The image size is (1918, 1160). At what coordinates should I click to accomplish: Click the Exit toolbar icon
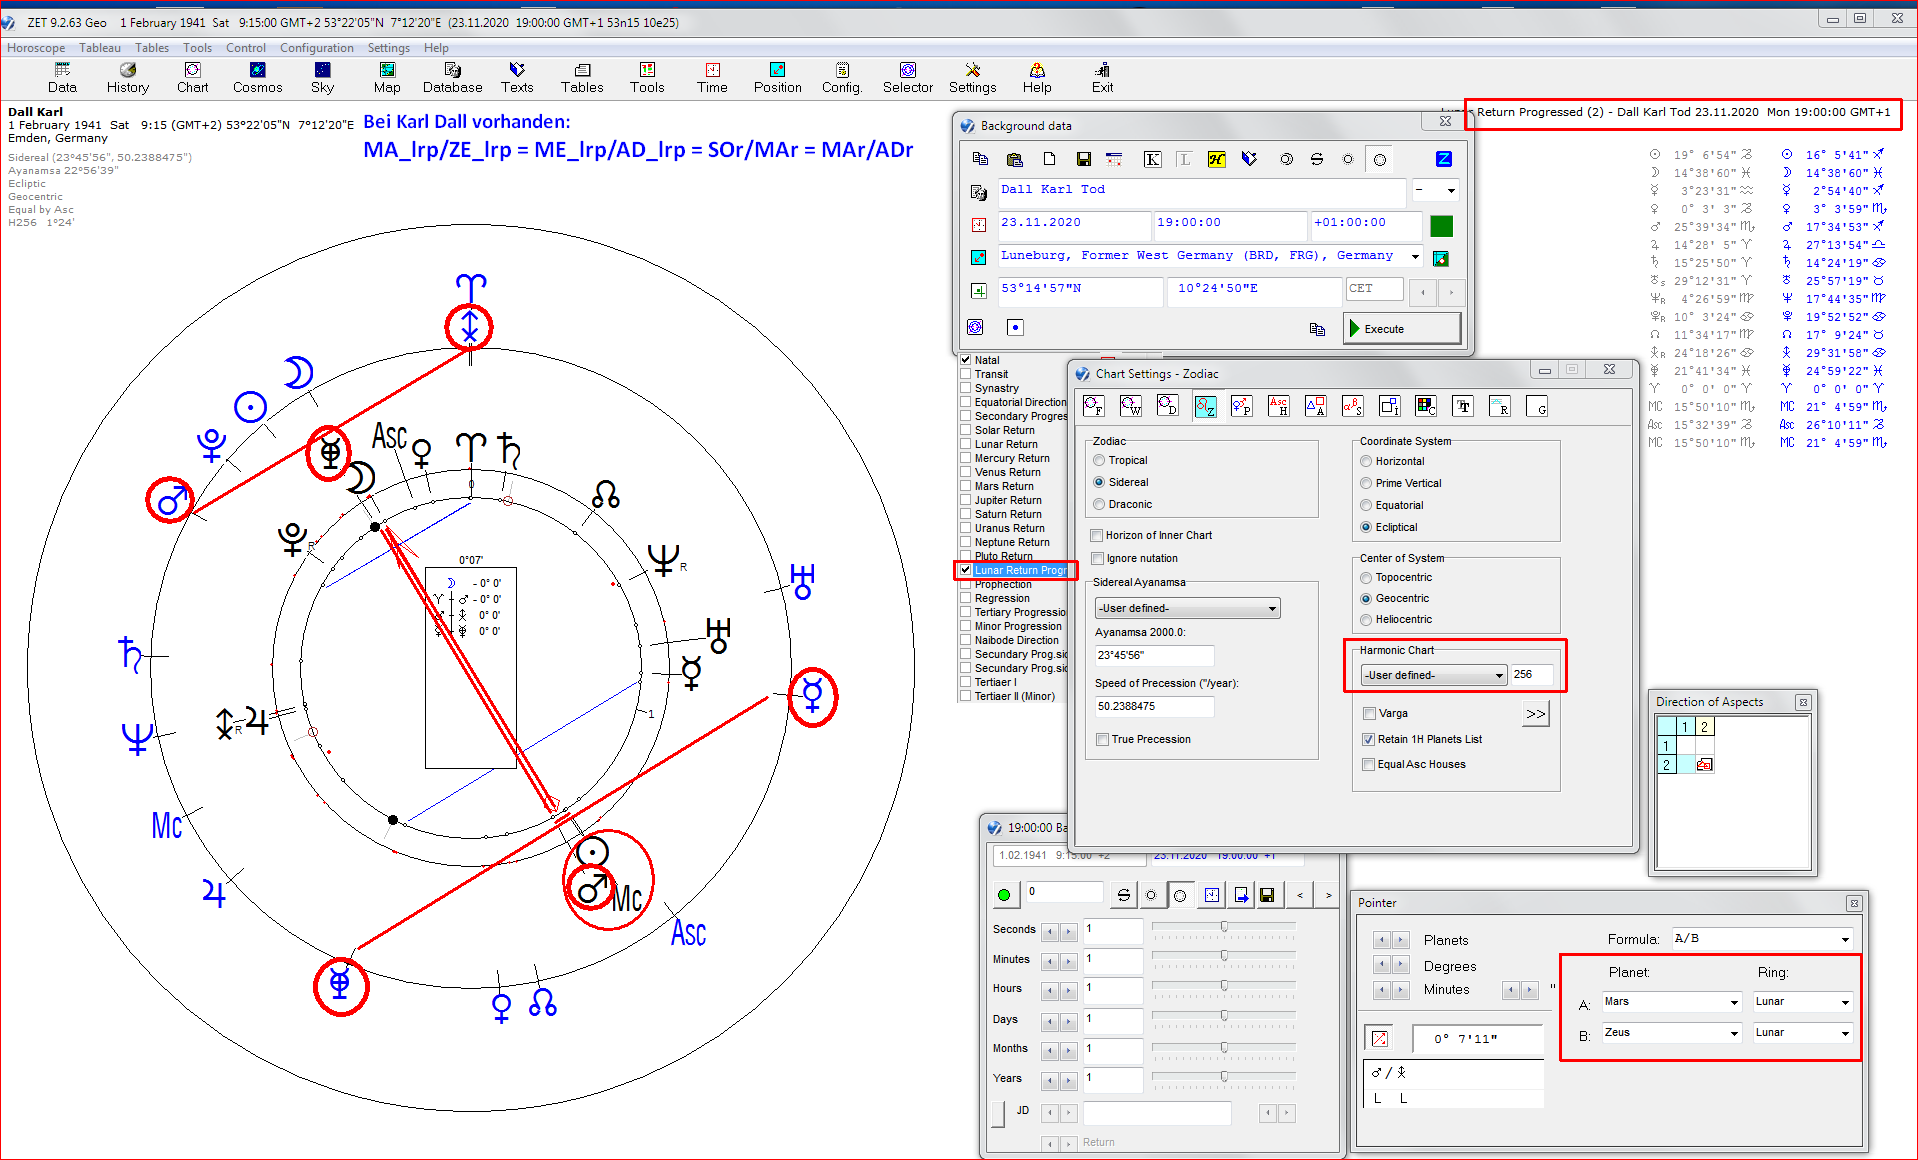1102,77
